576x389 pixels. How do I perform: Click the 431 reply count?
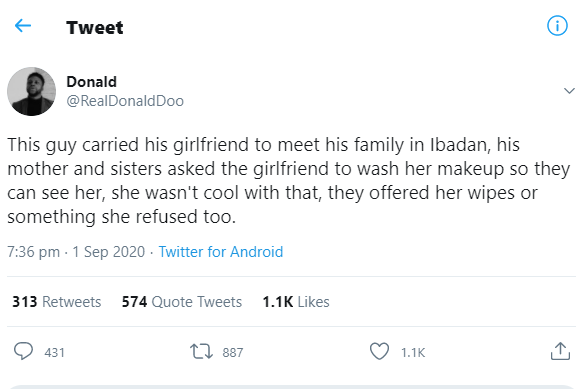(x=54, y=353)
